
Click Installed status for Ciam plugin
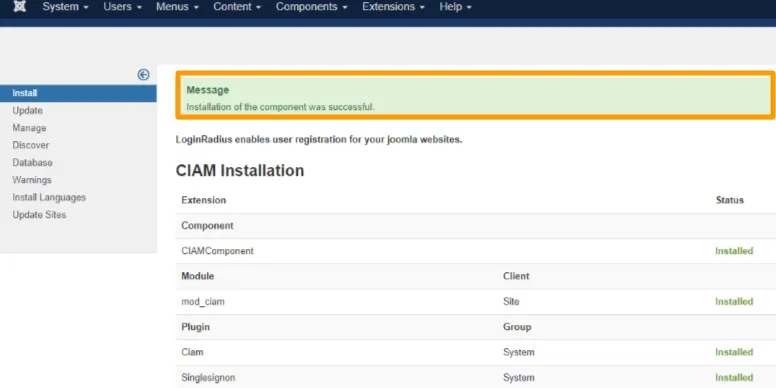(734, 352)
